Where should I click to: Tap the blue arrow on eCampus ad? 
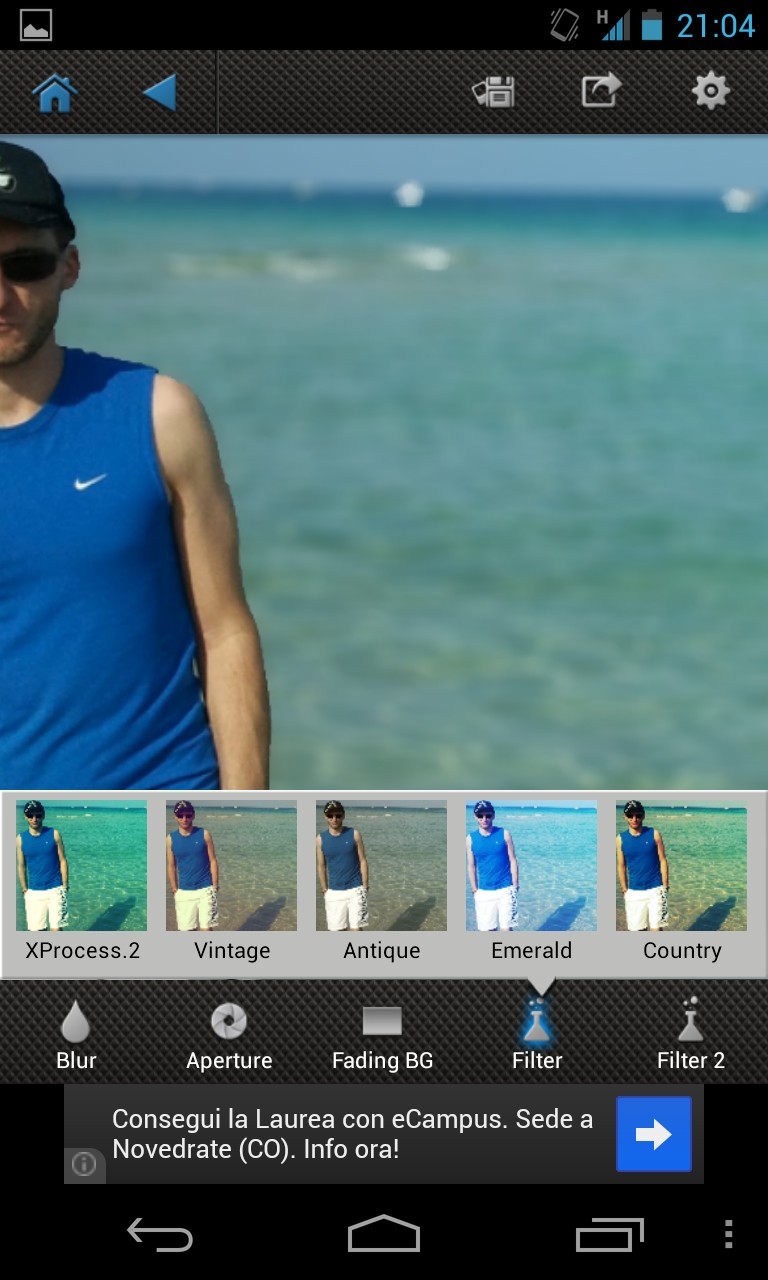[653, 1134]
